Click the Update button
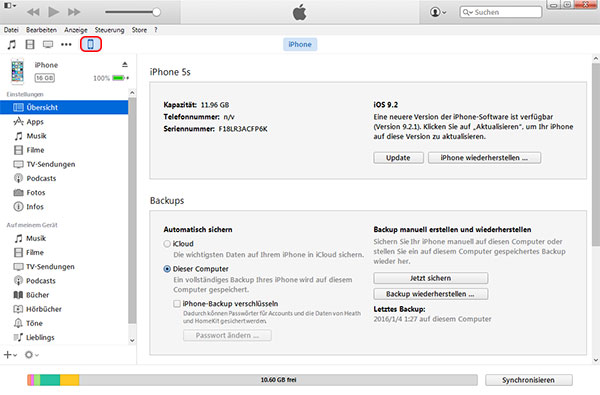Image resolution: width=600 pixels, height=395 pixels. tap(398, 158)
